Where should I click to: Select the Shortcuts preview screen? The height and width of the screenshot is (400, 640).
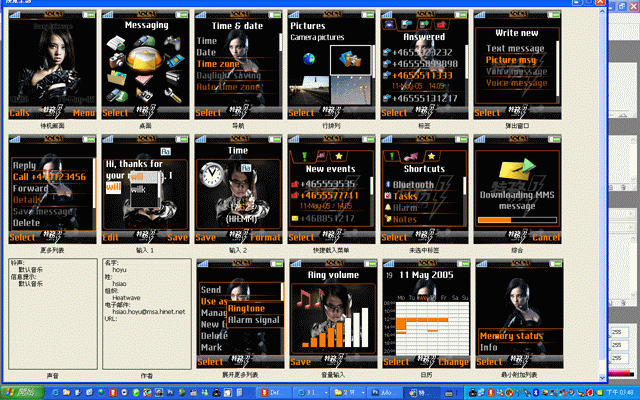click(424, 189)
